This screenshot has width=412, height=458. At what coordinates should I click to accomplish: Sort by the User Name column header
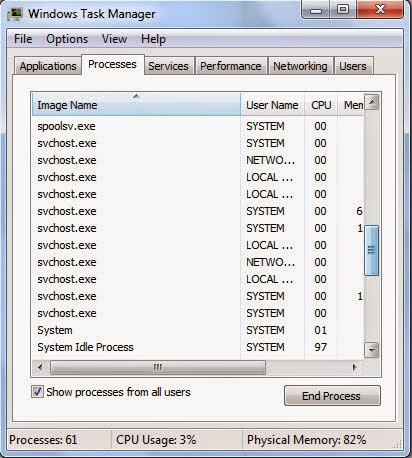click(x=272, y=105)
